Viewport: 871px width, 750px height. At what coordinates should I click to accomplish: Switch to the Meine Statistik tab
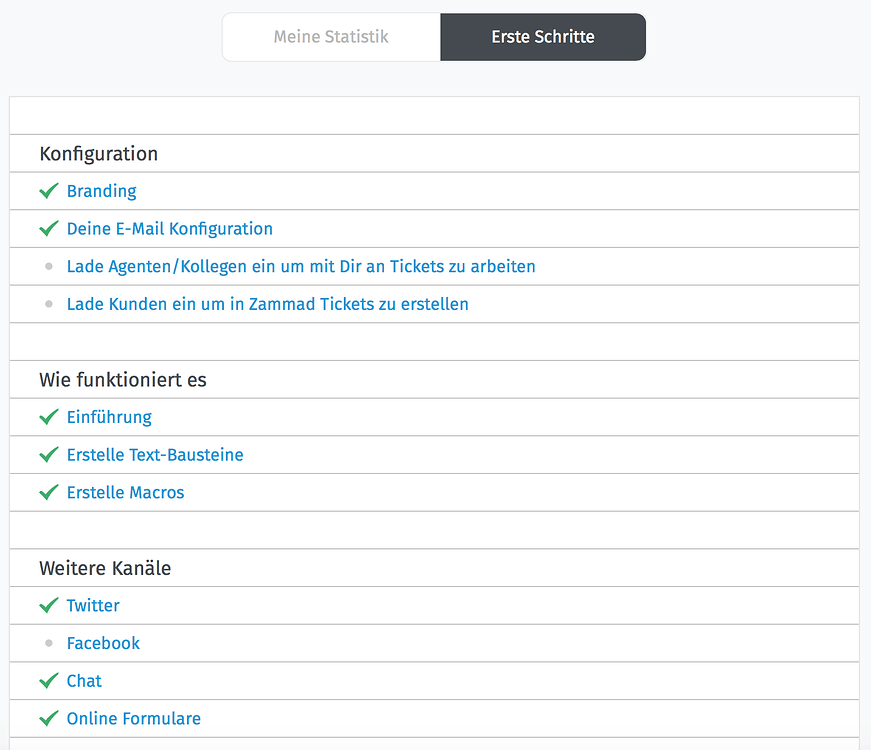[x=330, y=36]
